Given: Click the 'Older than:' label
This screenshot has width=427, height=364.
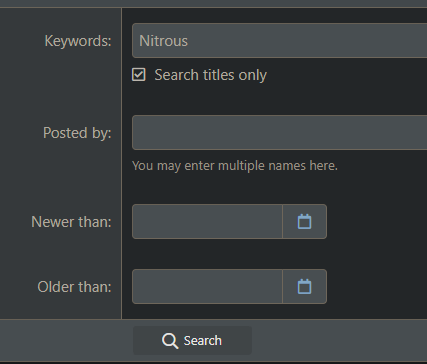Looking at the screenshot, I should point(74,287).
